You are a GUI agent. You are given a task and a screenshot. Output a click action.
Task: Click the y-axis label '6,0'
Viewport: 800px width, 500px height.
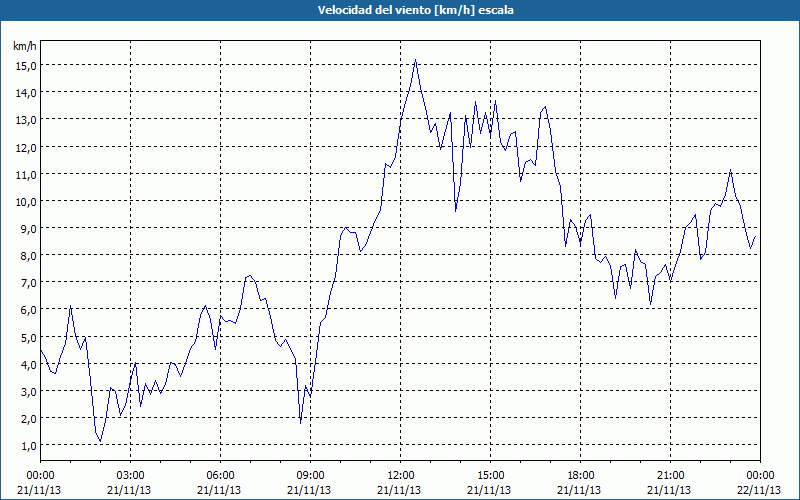click(28, 310)
